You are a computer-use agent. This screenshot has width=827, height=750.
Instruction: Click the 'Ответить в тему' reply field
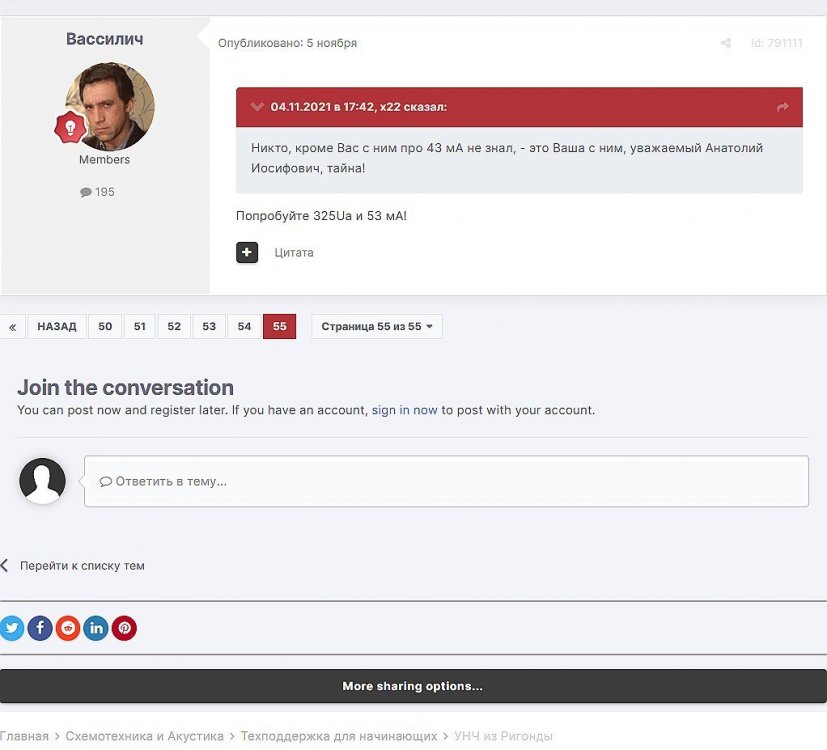point(446,481)
